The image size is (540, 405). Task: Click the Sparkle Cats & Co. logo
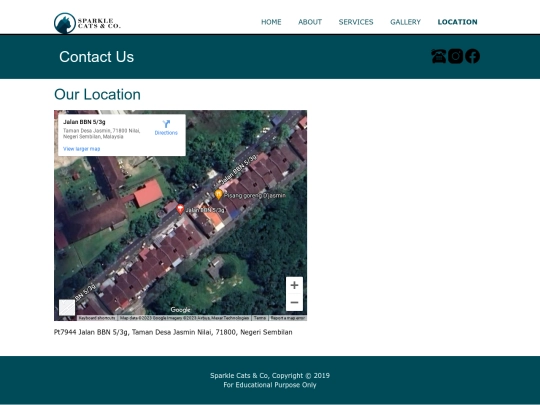pyautogui.click(x=87, y=23)
